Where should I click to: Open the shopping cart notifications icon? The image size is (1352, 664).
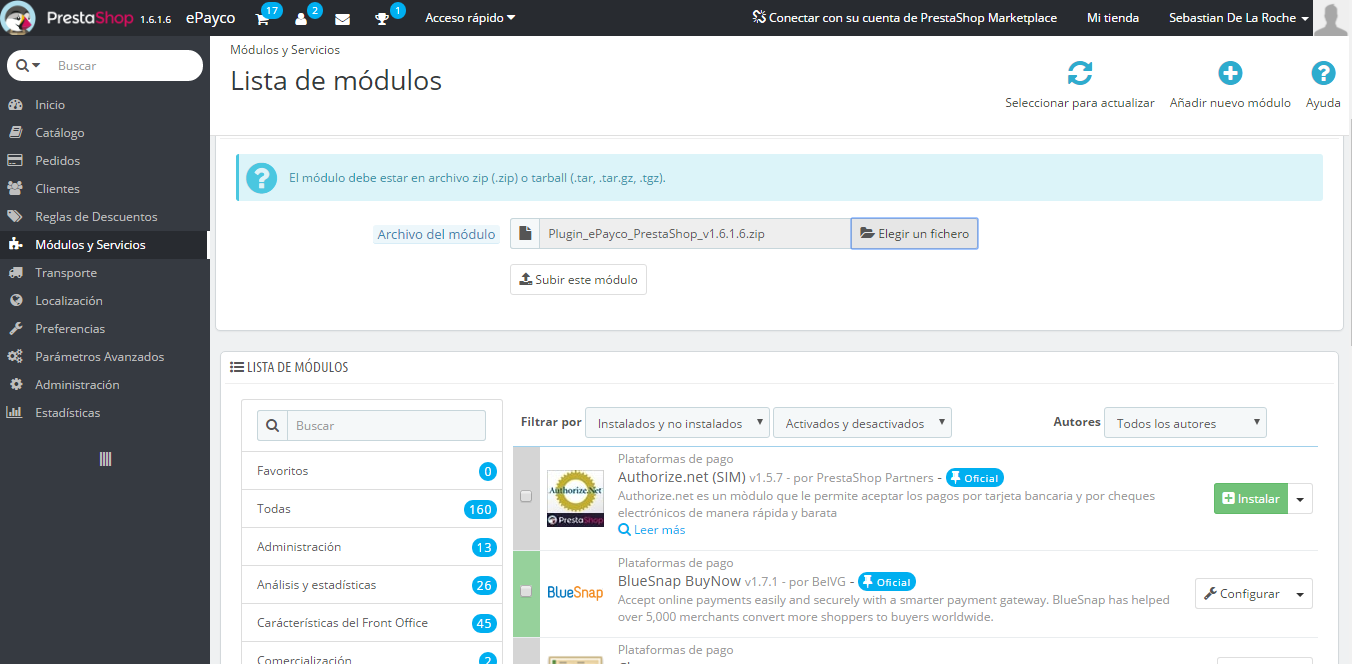tap(263, 19)
